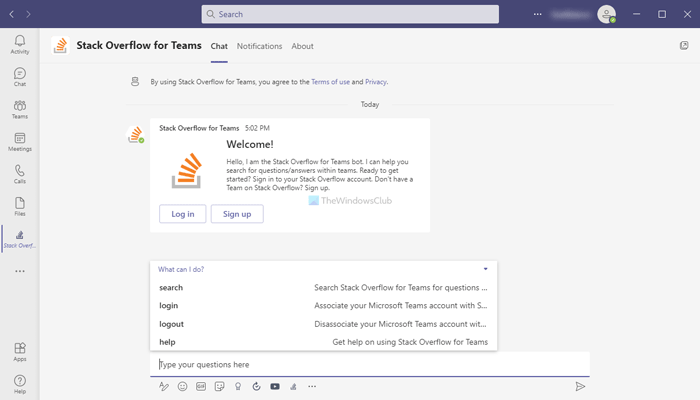Open Teams in the sidebar
Image resolution: width=700 pixels, height=400 pixels.
(20, 109)
